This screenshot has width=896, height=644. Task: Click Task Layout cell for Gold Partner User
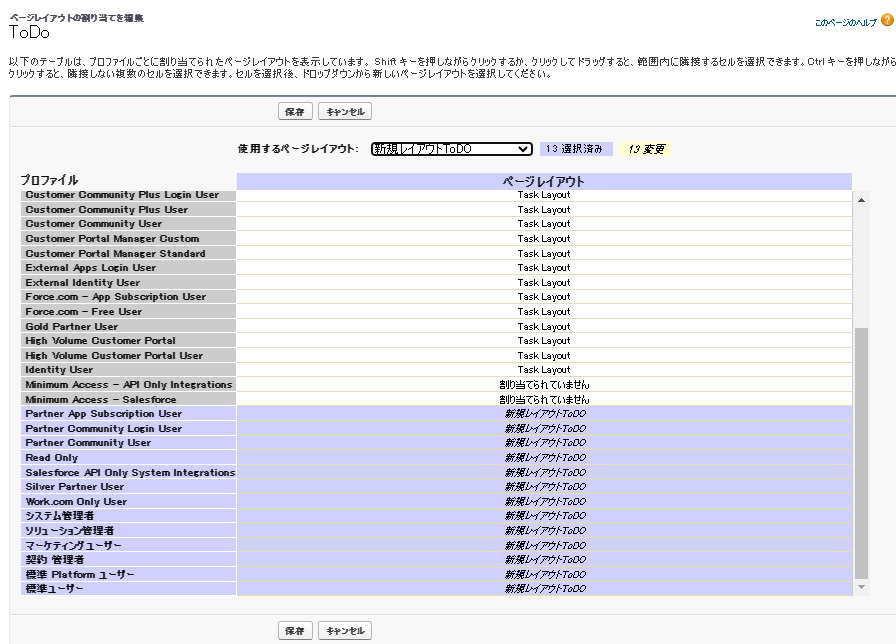(x=544, y=326)
